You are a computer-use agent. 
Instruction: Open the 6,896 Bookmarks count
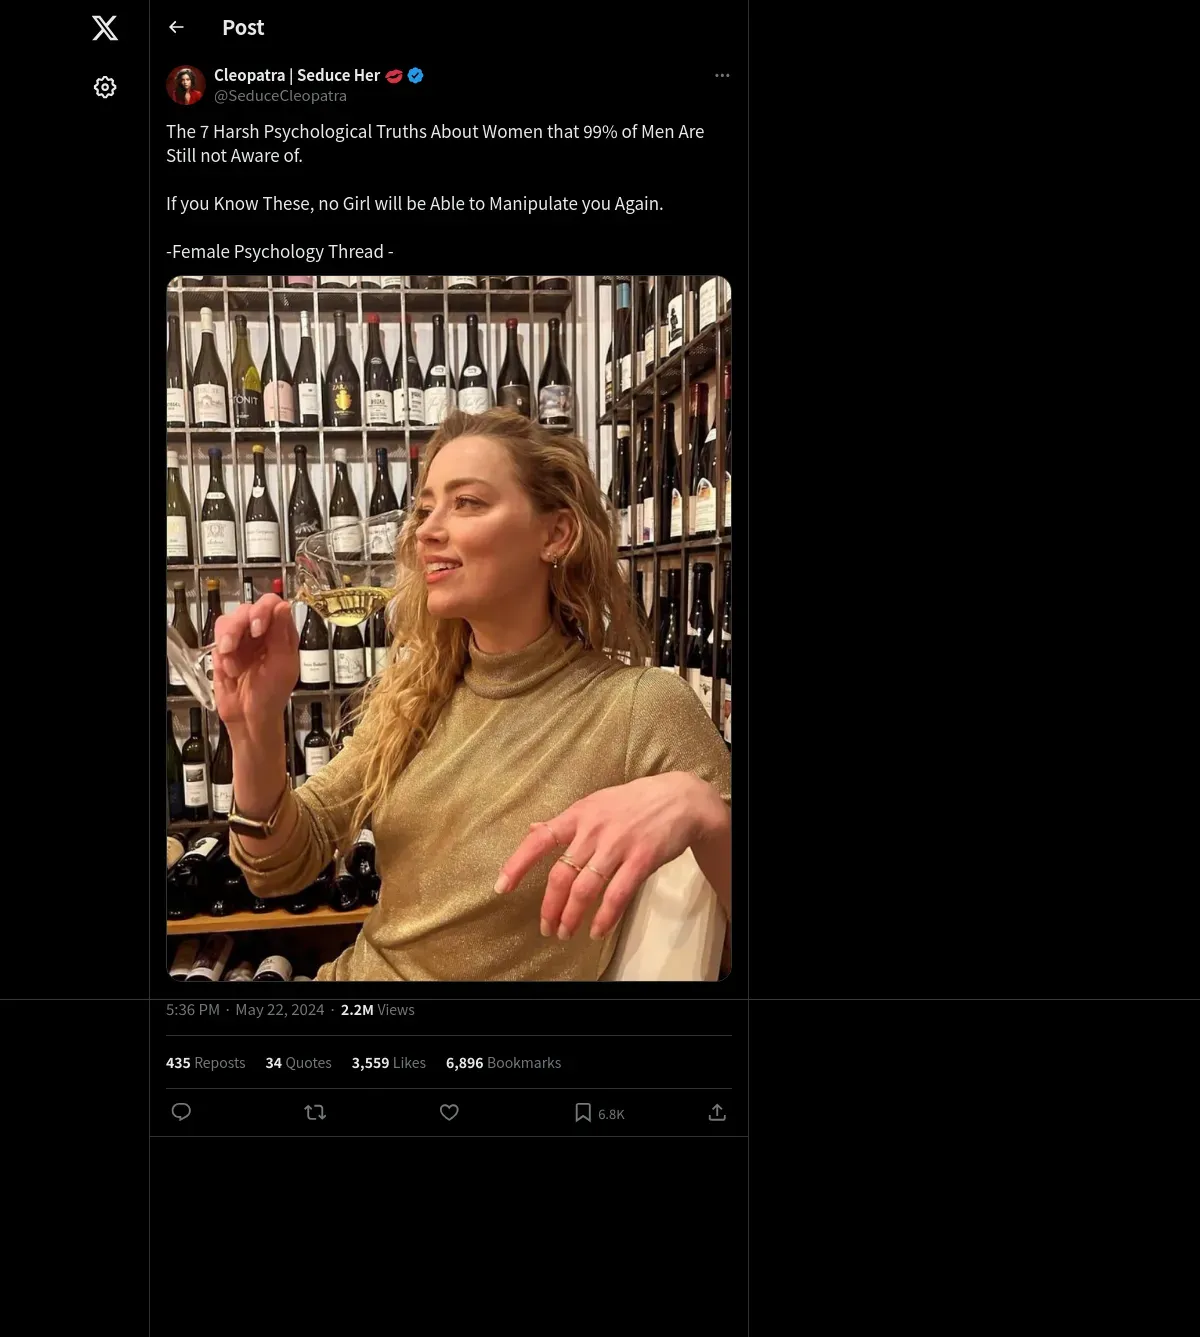coord(503,1063)
